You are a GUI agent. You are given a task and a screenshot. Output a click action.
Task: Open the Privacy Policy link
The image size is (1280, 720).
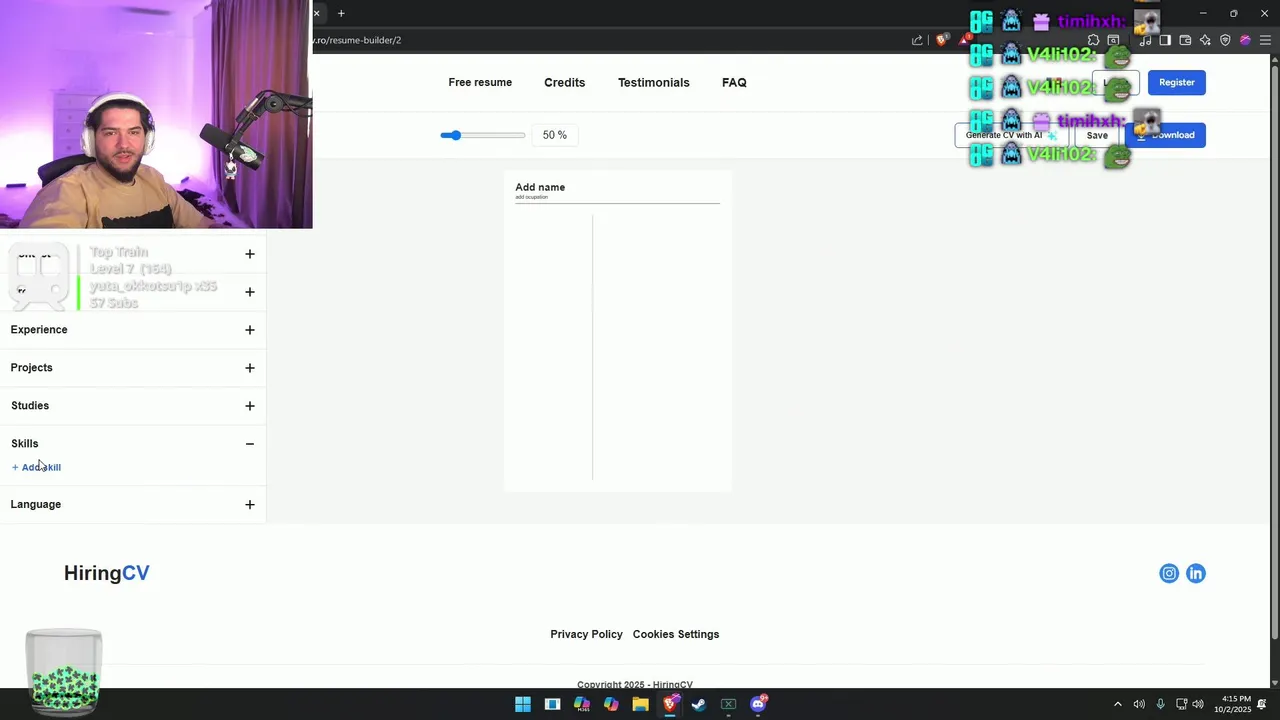[586, 634]
